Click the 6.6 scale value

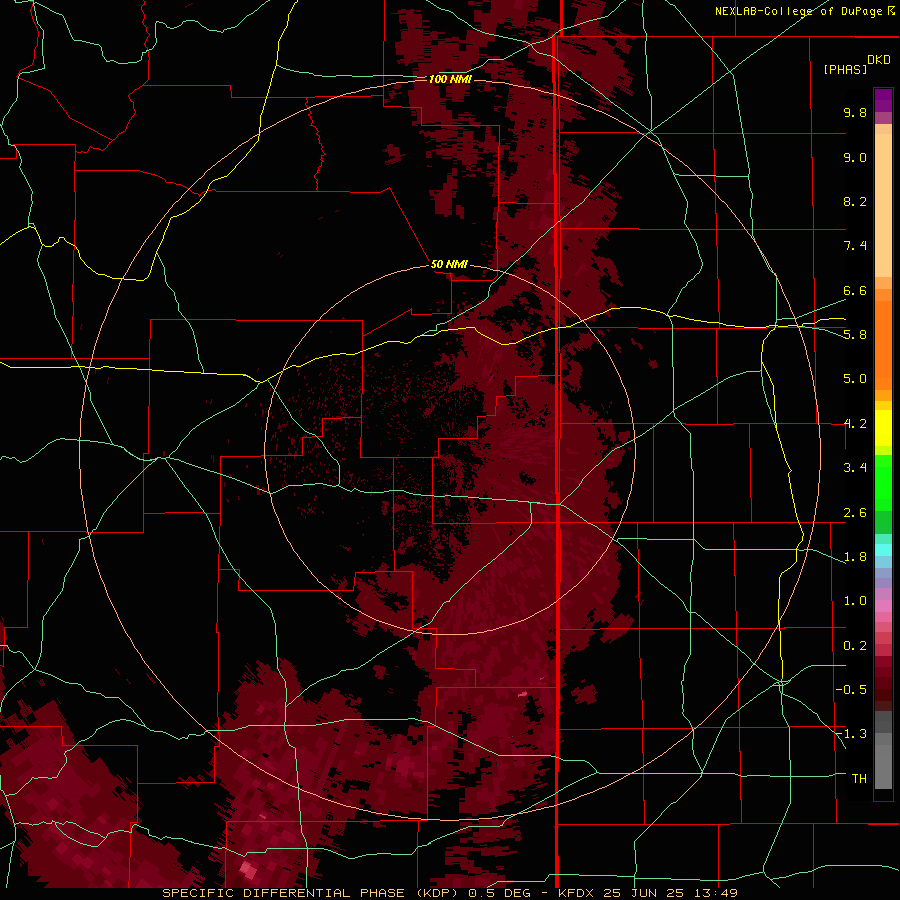click(x=855, y=290)
